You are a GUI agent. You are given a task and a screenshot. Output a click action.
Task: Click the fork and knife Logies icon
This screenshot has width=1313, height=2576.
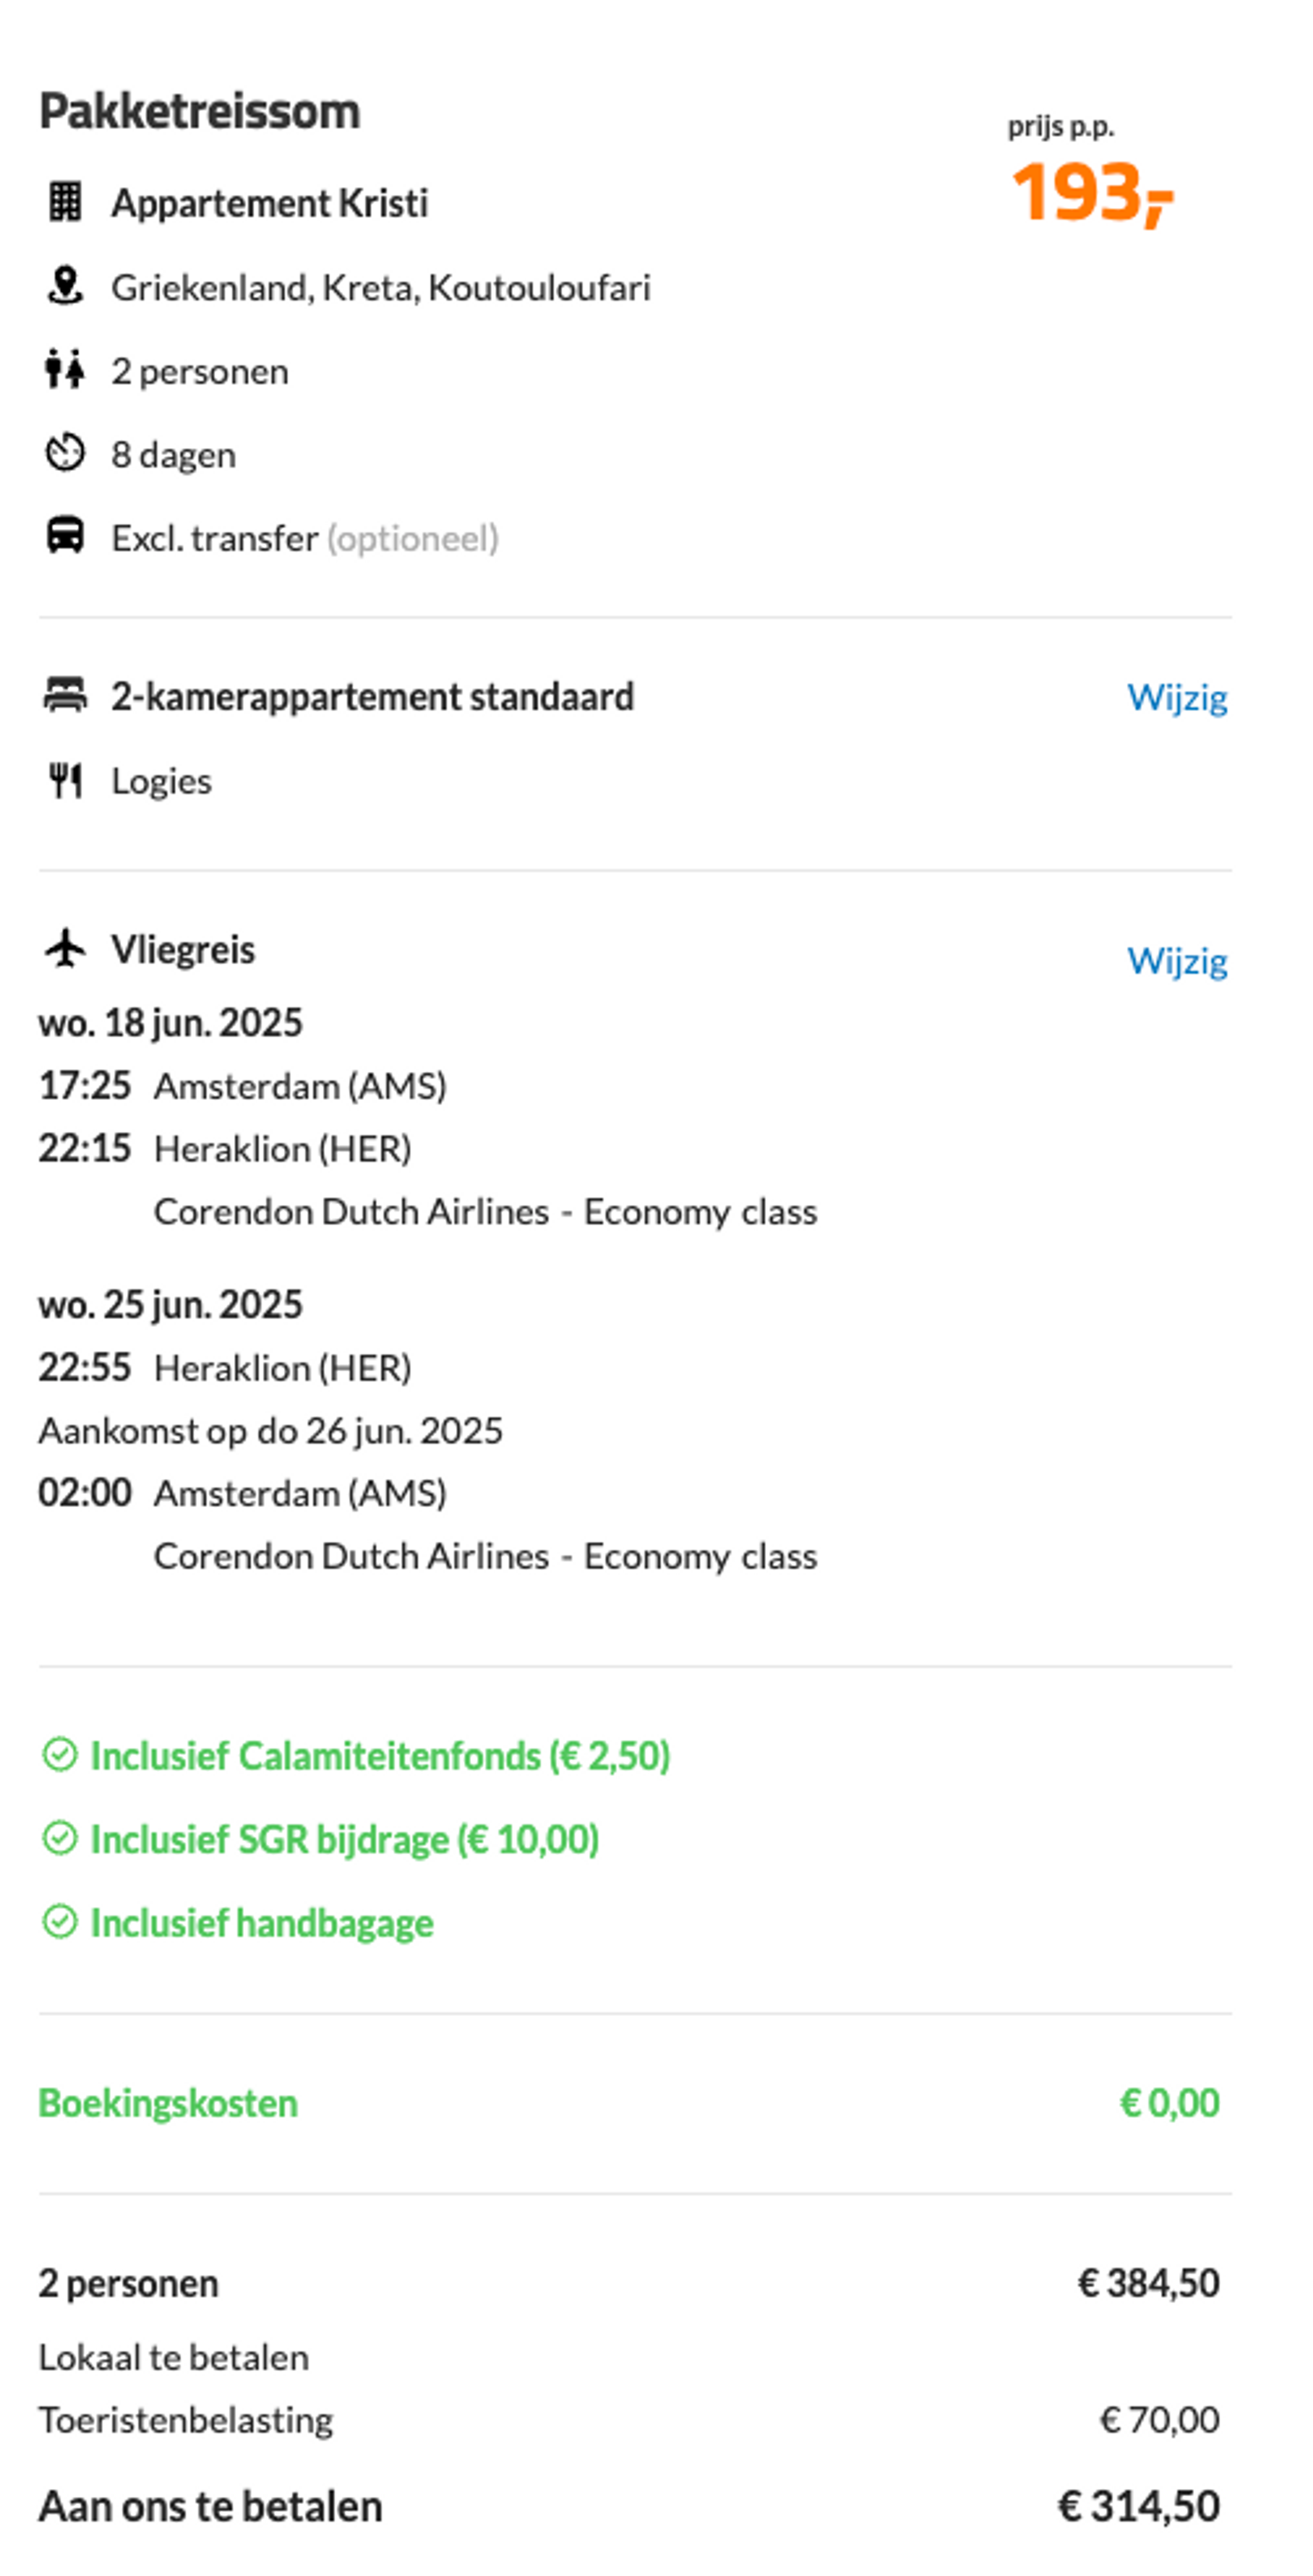65,780
